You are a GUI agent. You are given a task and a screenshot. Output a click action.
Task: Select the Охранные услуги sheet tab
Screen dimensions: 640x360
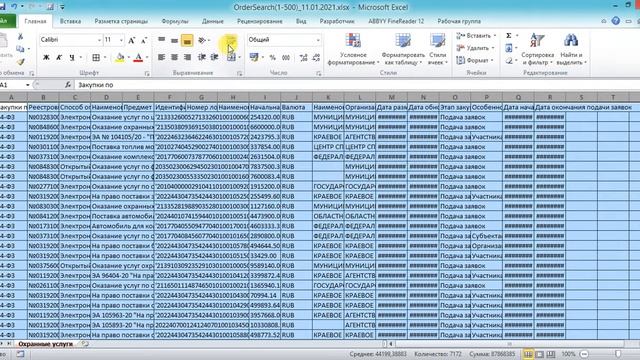[x=45, y=344]
